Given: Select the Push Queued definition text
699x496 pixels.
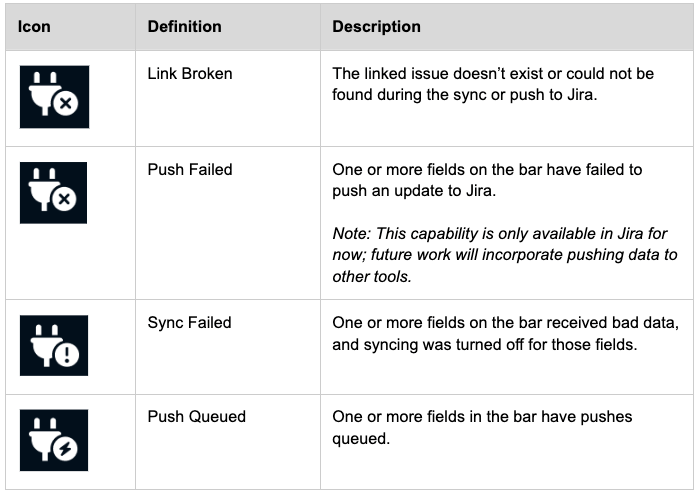Looking at the screenshot, I should pos(197,417).
